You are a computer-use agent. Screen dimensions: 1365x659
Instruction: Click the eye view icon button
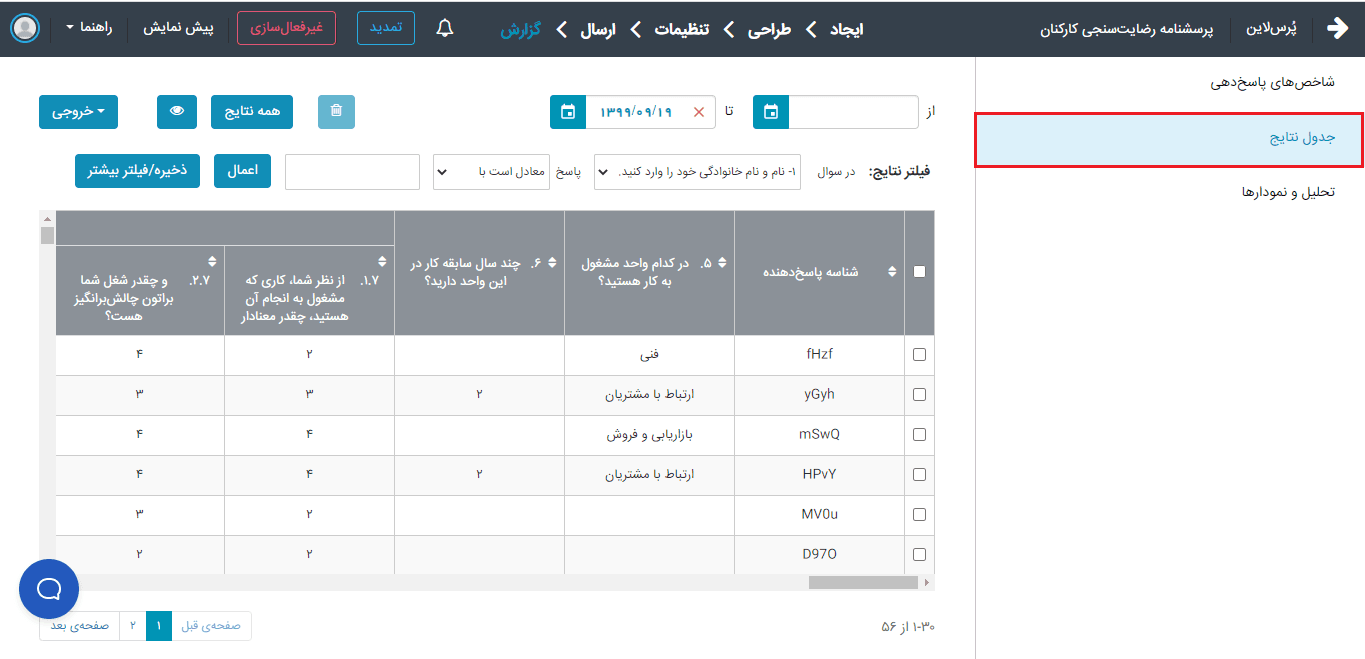point(177,112)
